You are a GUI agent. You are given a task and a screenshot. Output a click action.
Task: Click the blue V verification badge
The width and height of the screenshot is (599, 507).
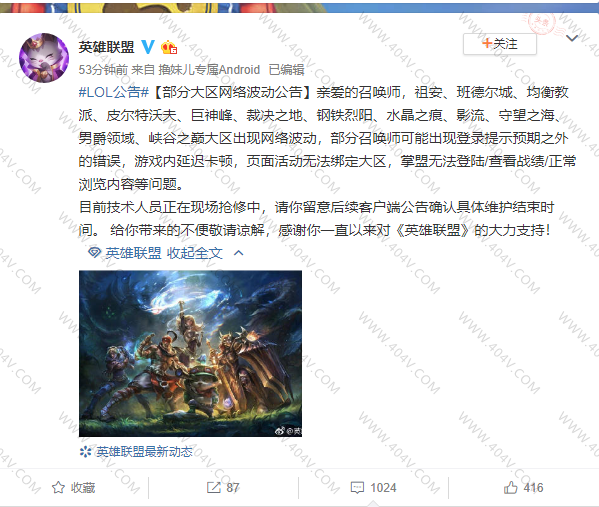[148, 47]
